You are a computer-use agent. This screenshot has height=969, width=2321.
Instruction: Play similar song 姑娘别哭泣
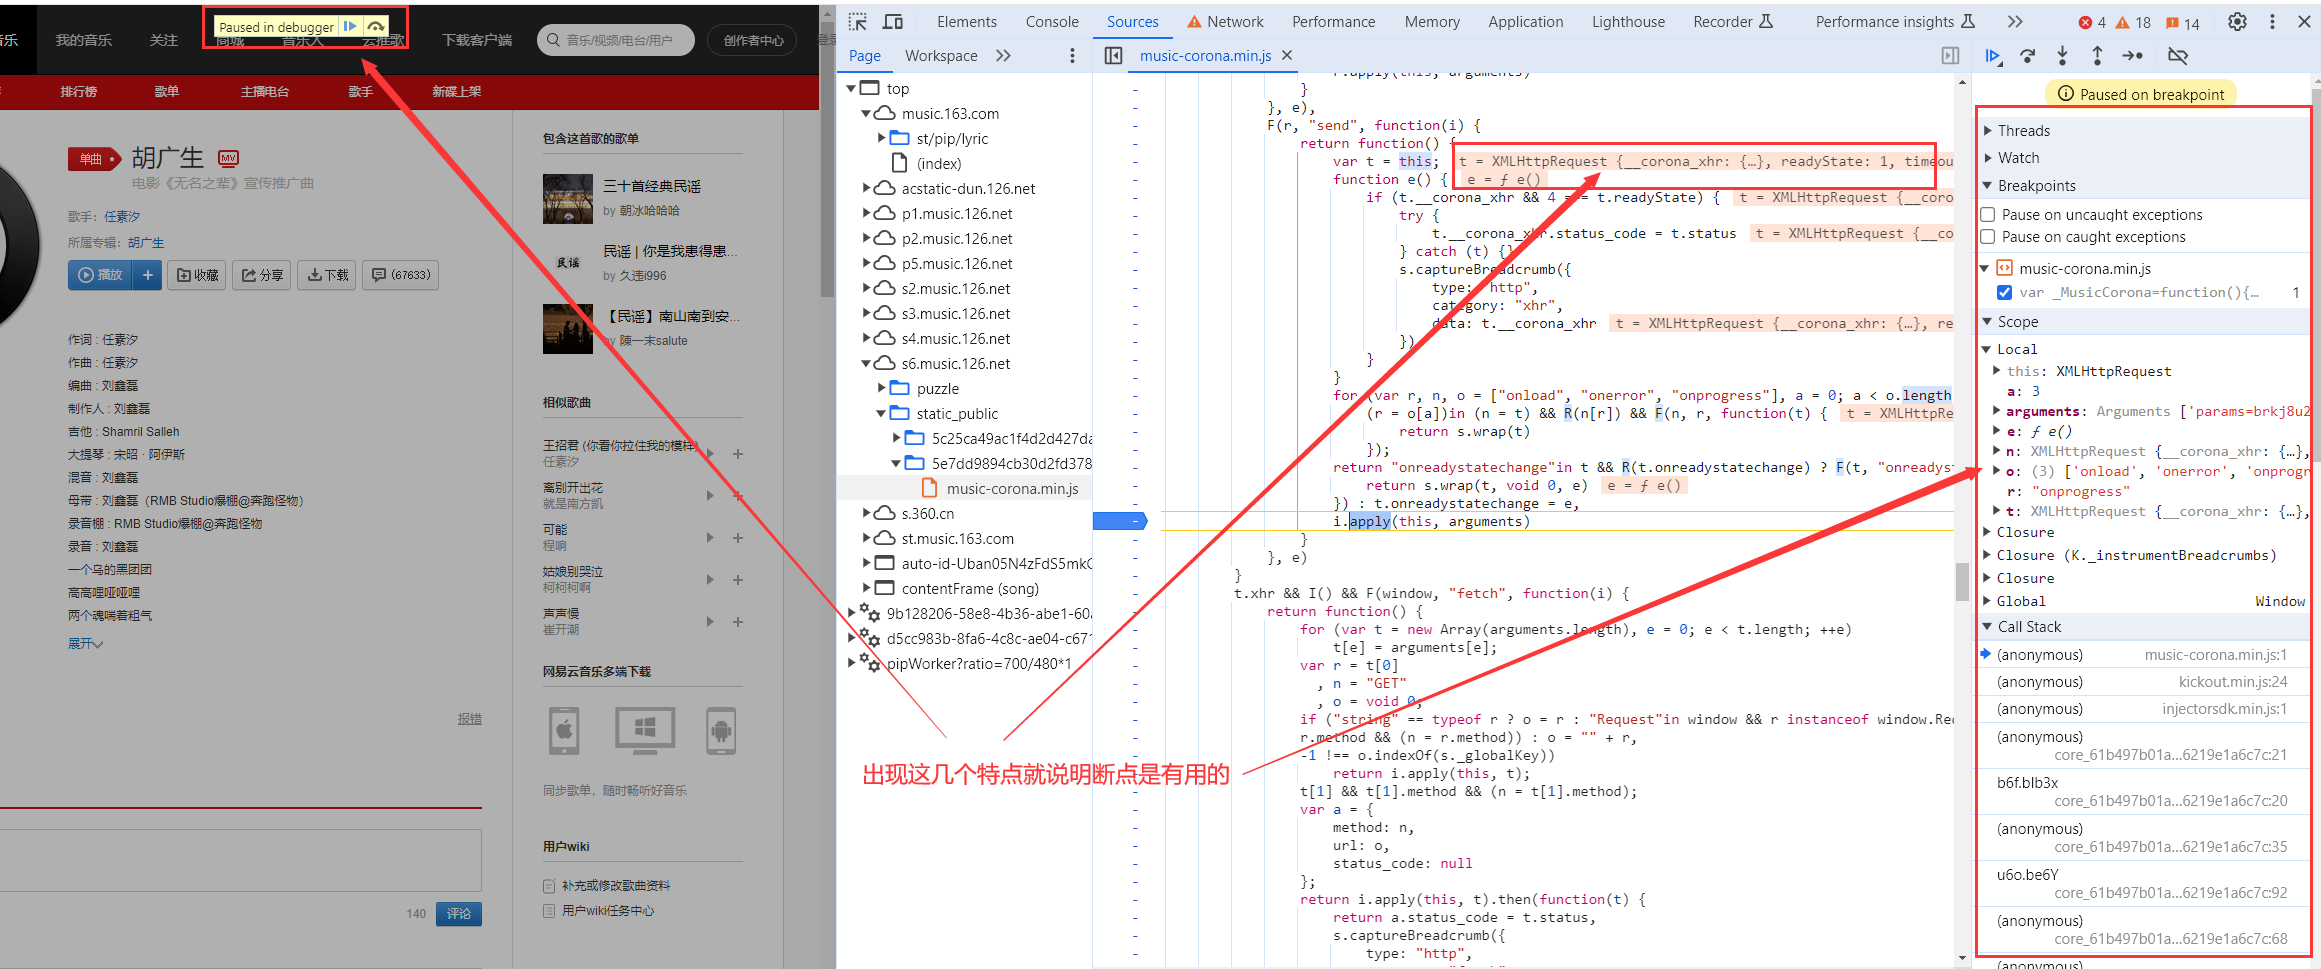(x=710, y=580)
